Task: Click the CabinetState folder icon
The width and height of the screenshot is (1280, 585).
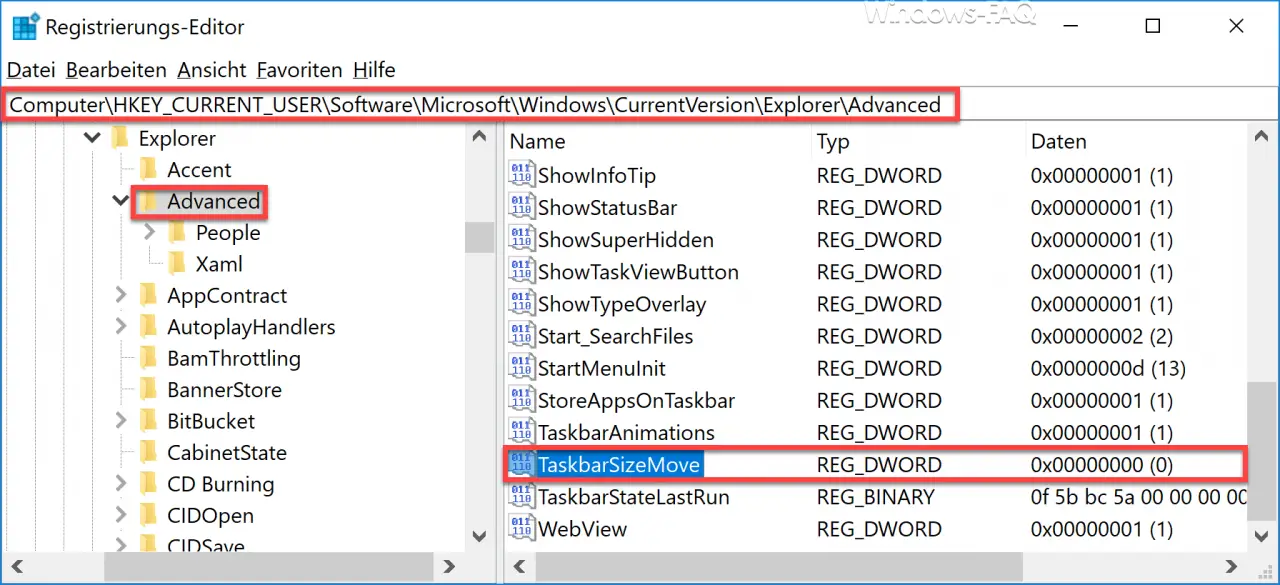Action: pyautogui.click(x=149, y=453)
